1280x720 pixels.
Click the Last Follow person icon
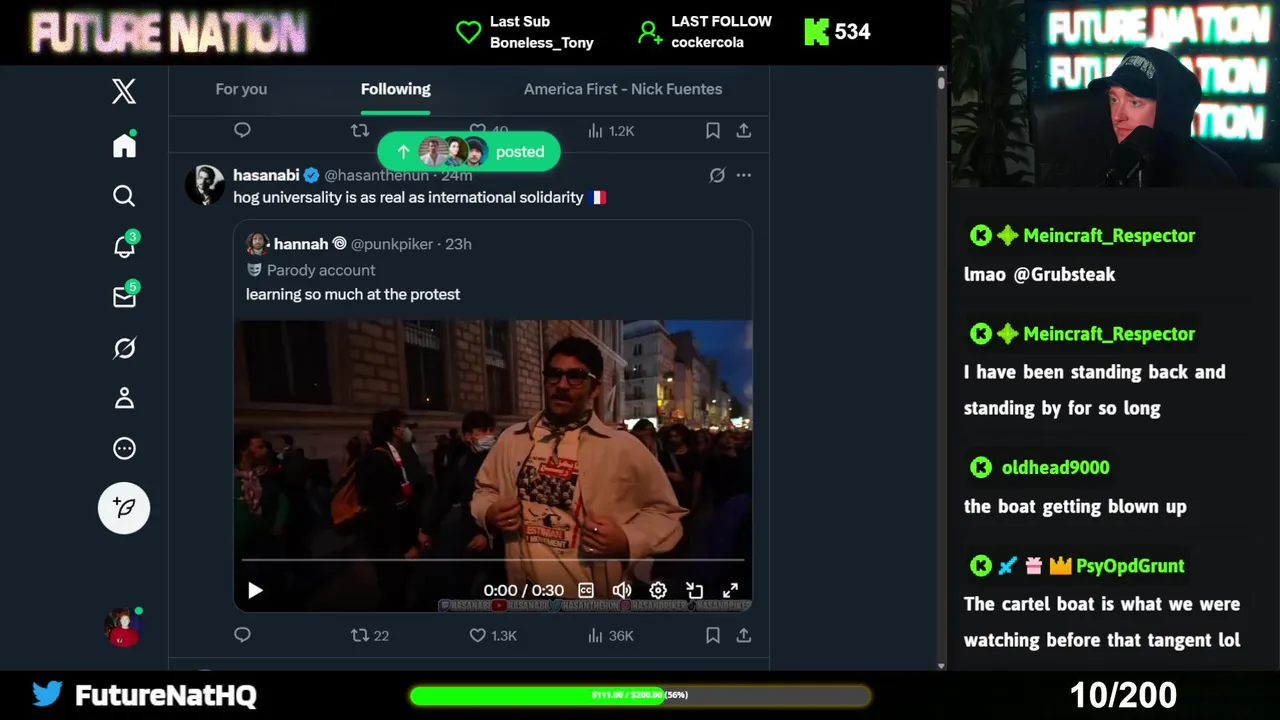[650, 33]
